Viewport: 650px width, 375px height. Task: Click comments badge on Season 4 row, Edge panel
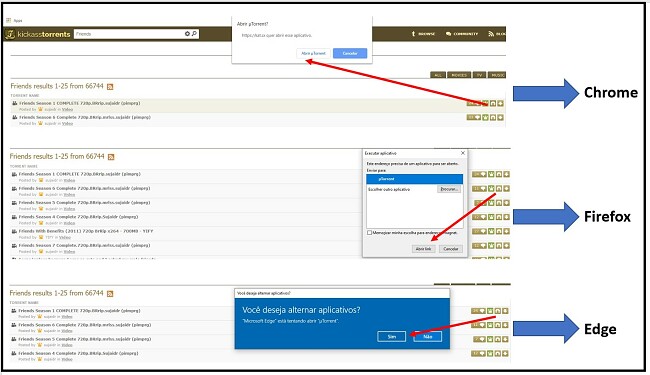tap(478, 353)
